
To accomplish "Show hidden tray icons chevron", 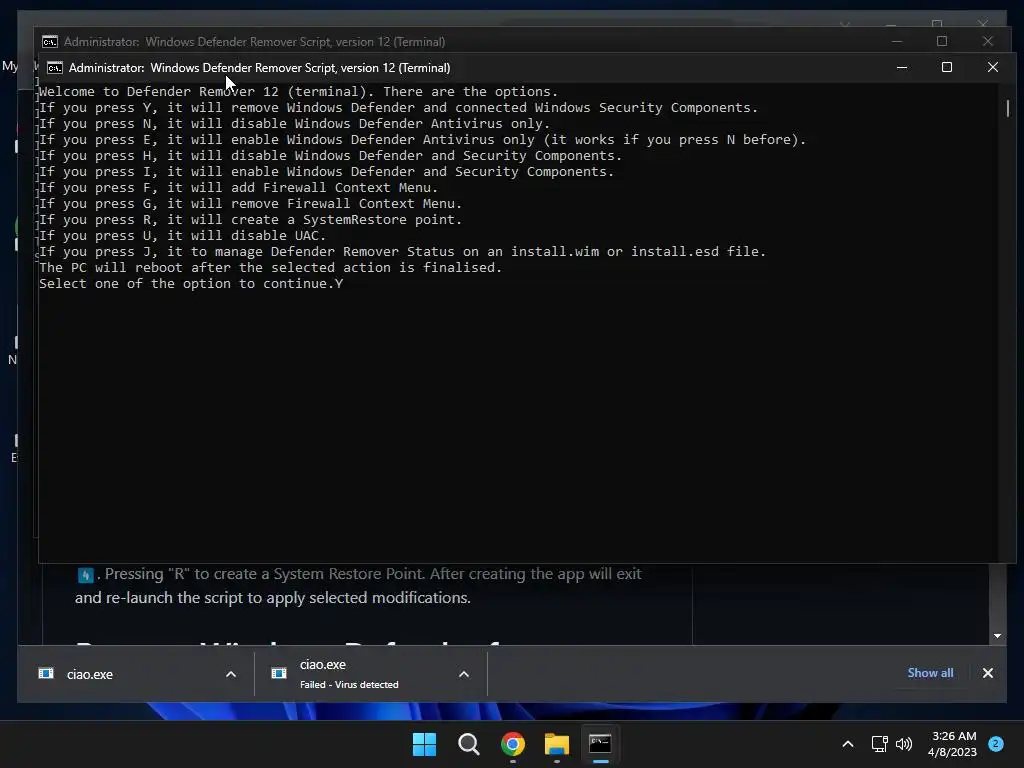I will click(848, 744).
